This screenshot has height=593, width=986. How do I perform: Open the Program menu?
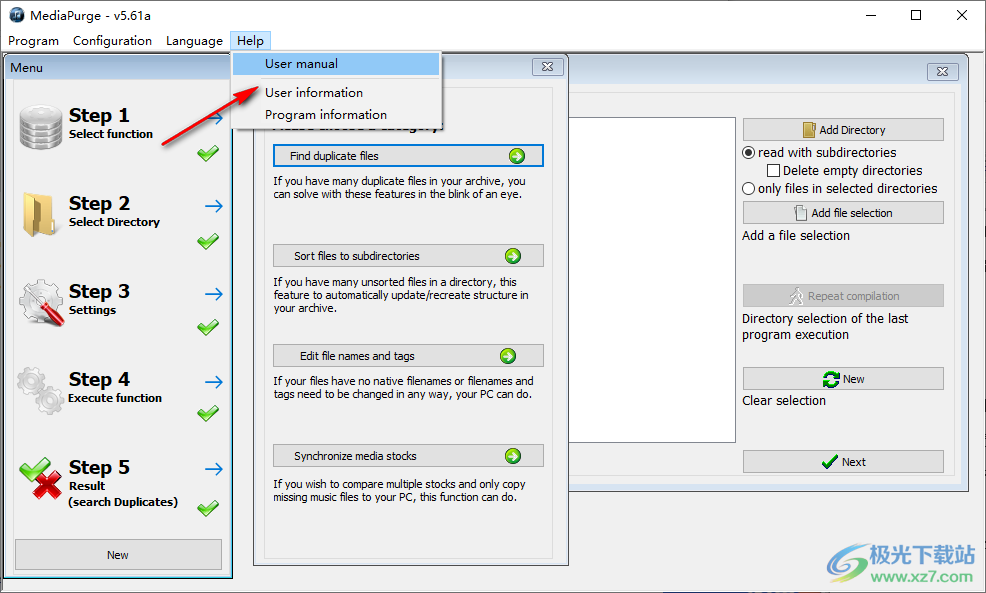[x=33, y=41]
